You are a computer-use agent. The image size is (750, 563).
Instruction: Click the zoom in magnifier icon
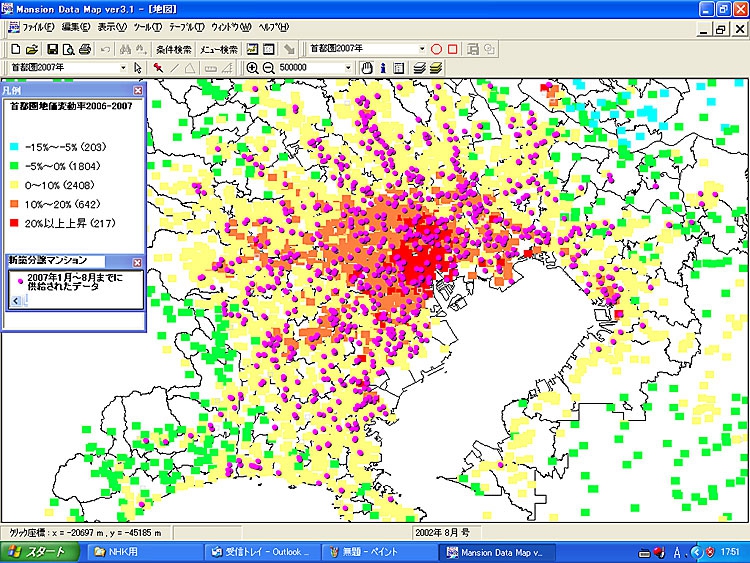[253, 68]
